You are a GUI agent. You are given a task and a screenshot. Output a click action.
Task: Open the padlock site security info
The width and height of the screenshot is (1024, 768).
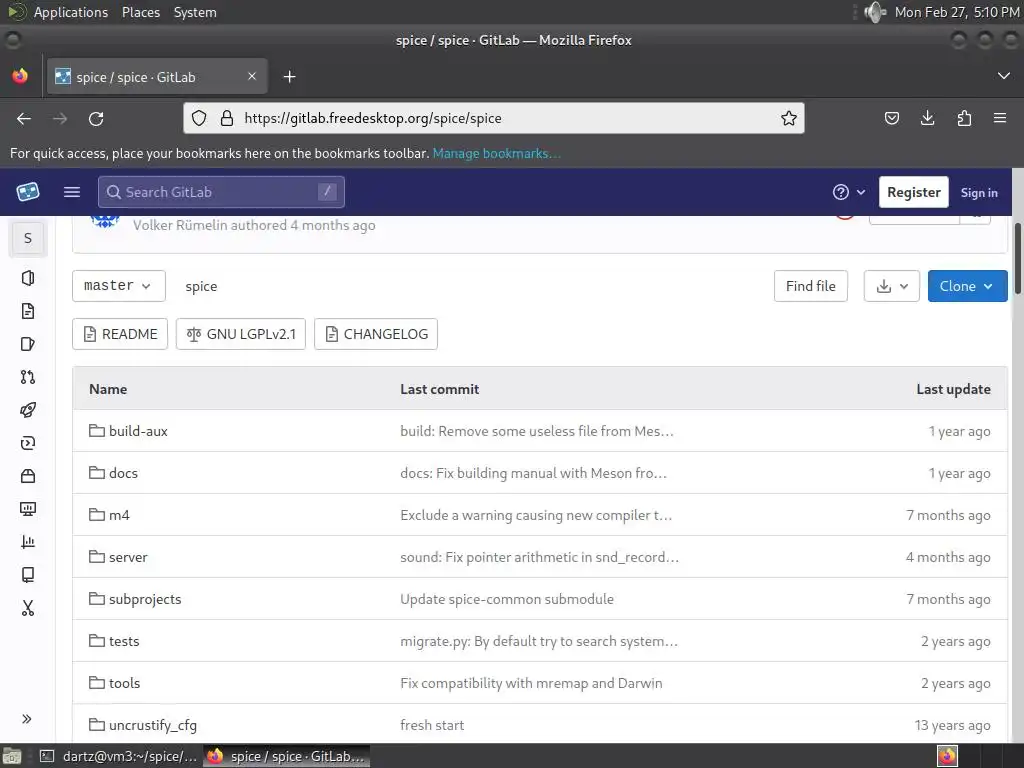click(x=227, y=118)
